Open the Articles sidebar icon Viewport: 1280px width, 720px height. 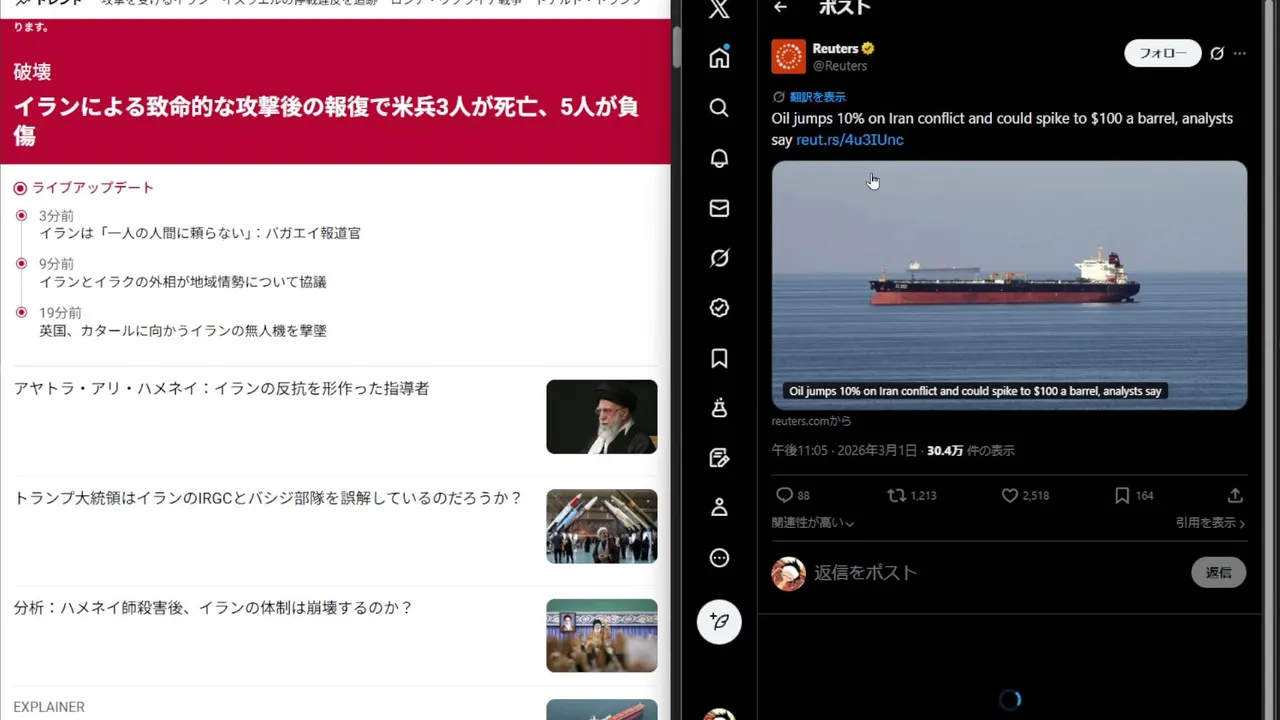(x=719, y=458)
